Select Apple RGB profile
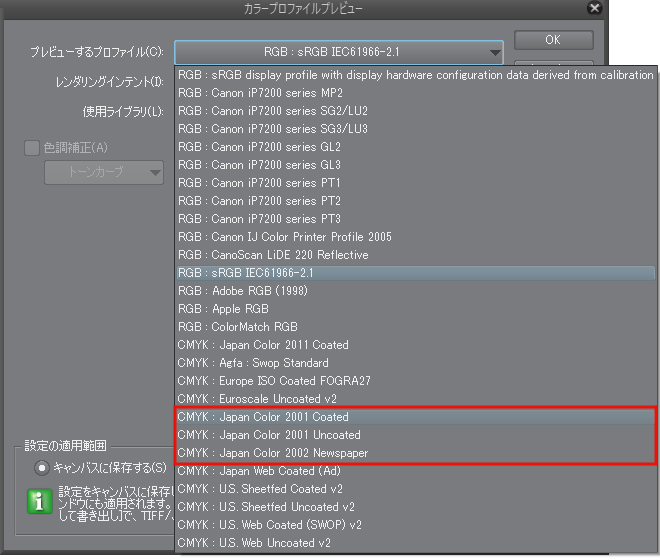The image size is (660, 560). pos(415,309)
